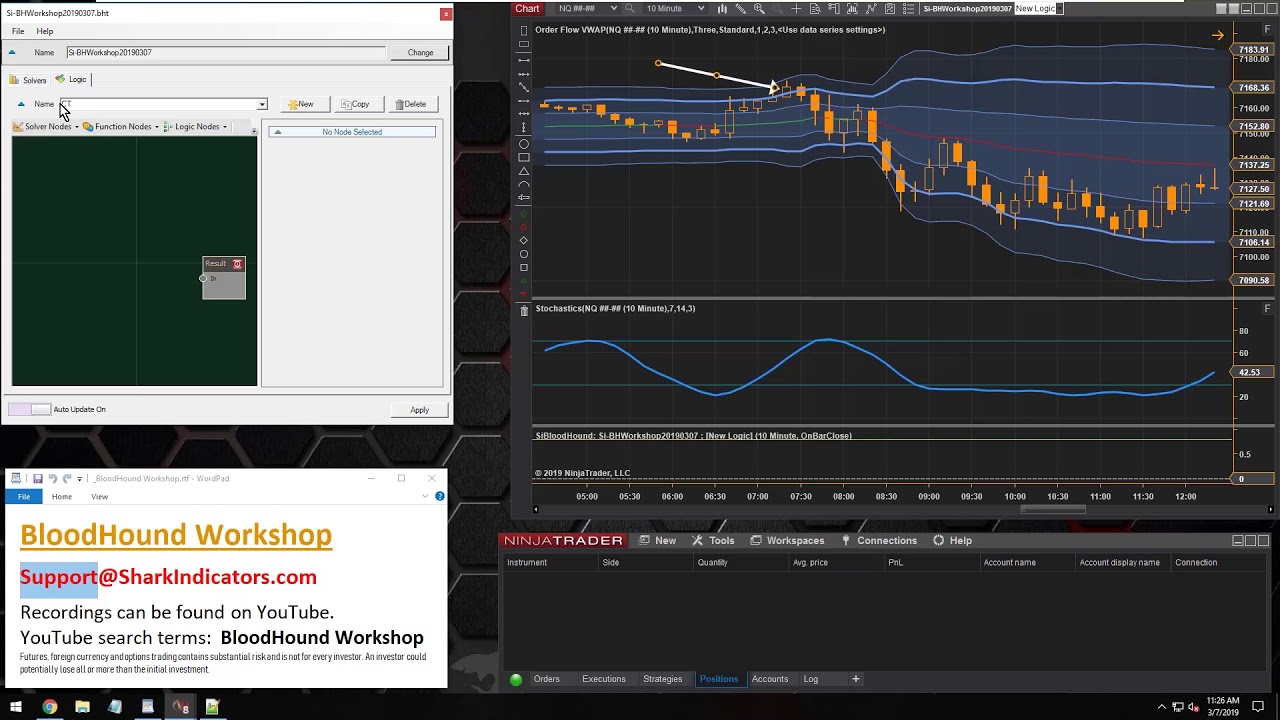Click the red icon on Result node

point(237,264)
